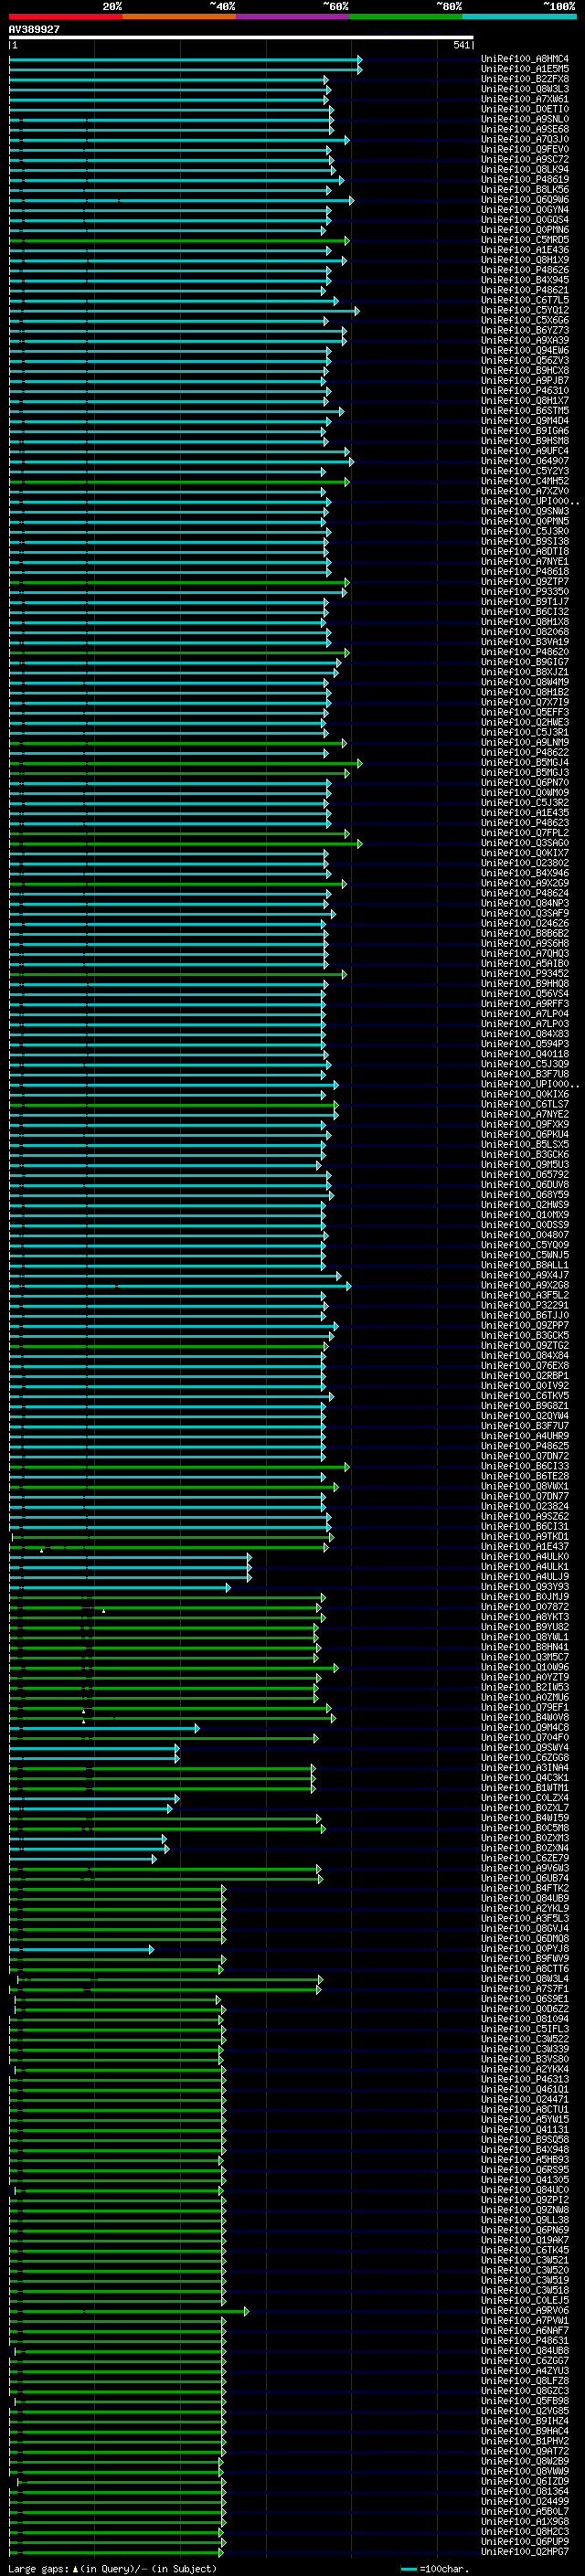The width and height of the screenshot is (585, 2576).
Task: Click the orange ~40% identity legend segment
Action: [179, 16]
